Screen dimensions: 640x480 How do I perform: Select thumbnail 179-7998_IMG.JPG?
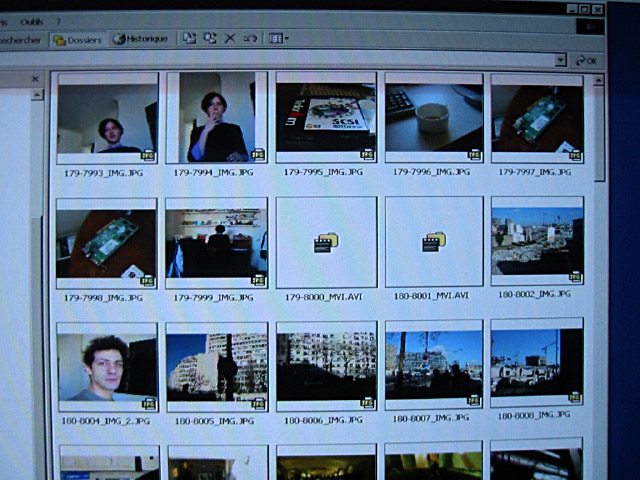point(107,244)
